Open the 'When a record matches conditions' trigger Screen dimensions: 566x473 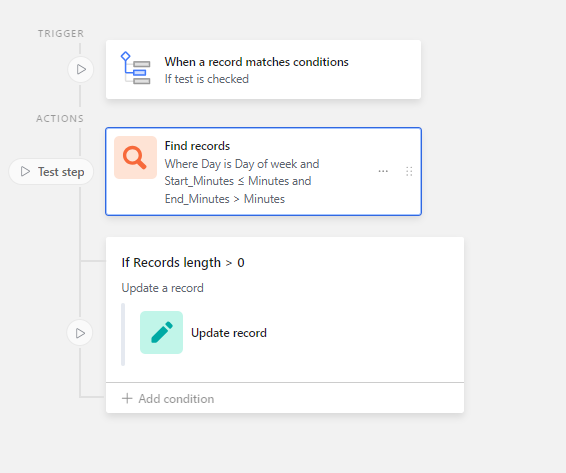(x=264, y=69)
